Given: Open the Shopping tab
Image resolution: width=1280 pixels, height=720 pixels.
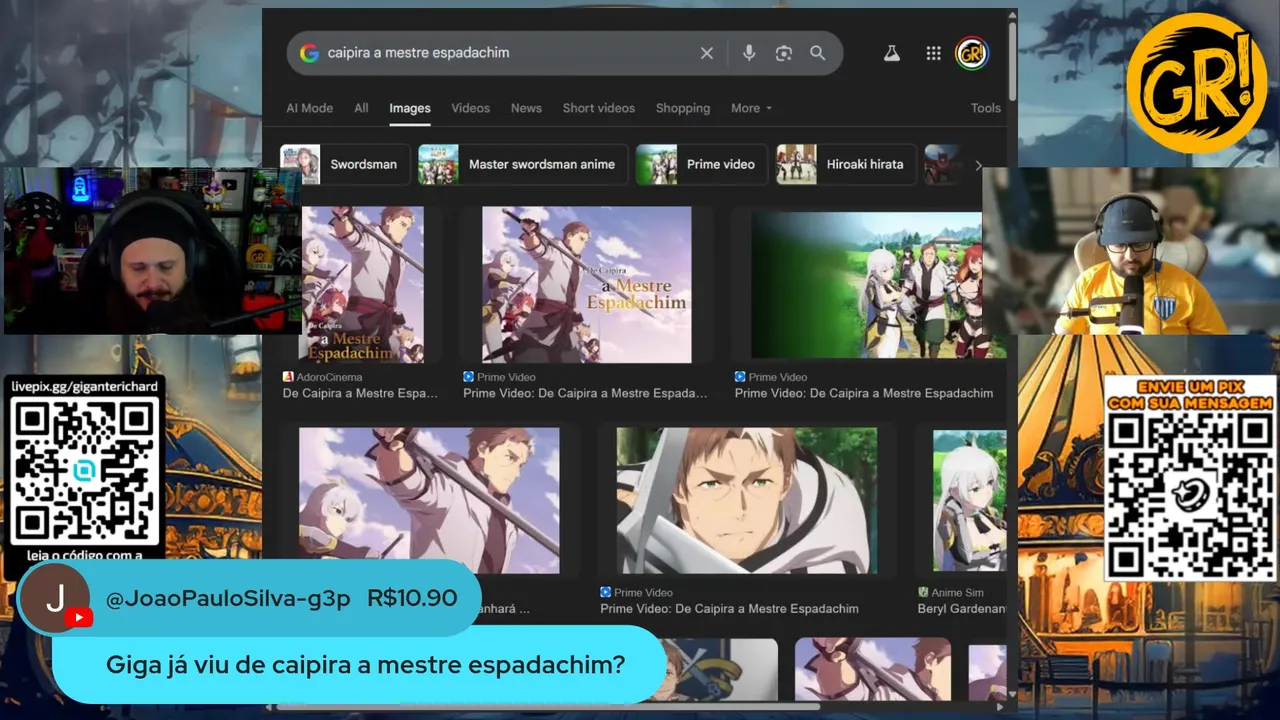Looking at the screenshot, I should tap(683, 108).
